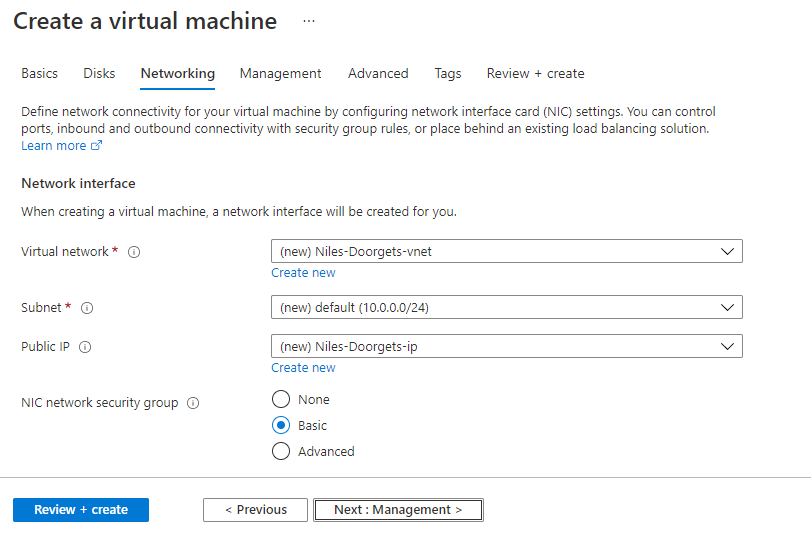Click info icon for NIC network security group
Image resolution: width=811 pixels, height=541 pixels.
pos(193,403)
